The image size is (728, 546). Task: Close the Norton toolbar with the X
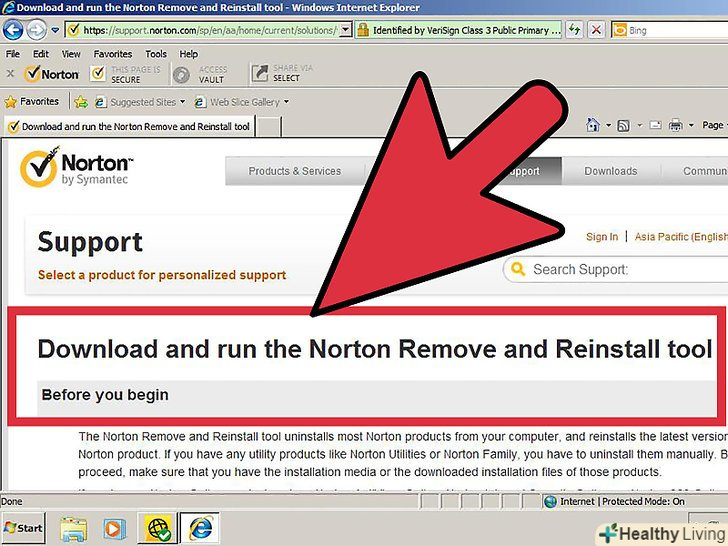[x=10, y=73]
